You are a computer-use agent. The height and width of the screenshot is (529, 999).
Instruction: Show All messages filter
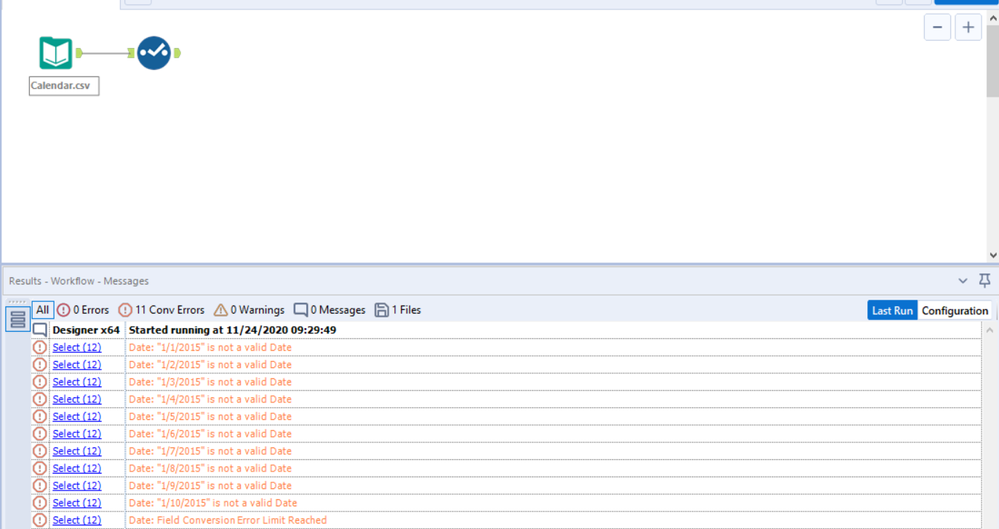(x=43, y=310)
